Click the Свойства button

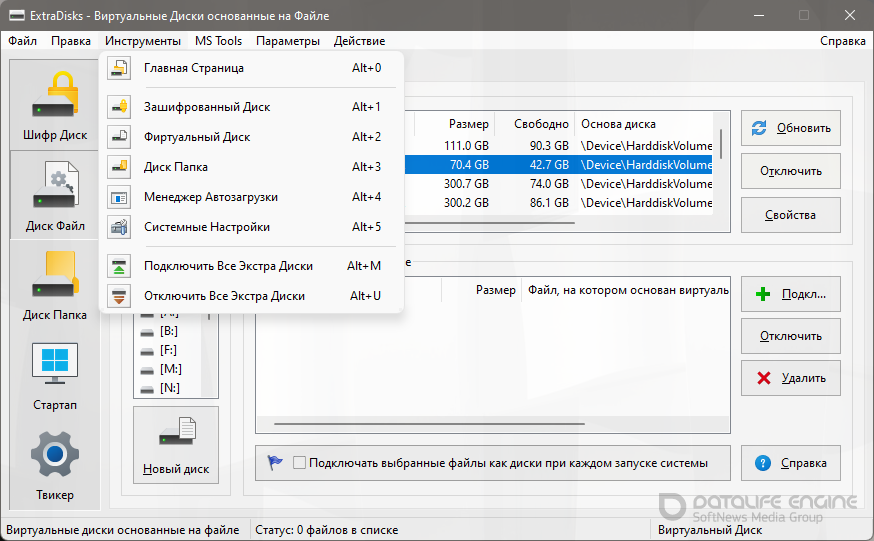pos(790,215)
